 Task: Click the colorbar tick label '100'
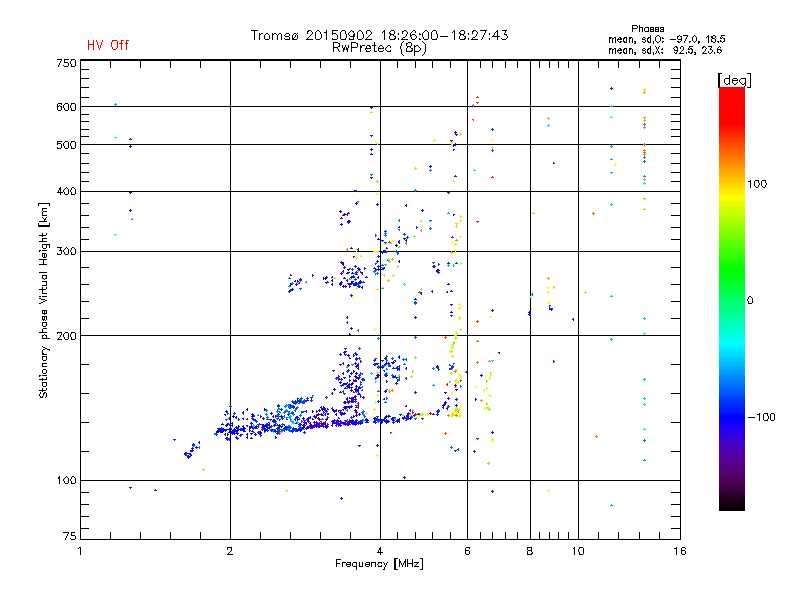click(757, 184)
